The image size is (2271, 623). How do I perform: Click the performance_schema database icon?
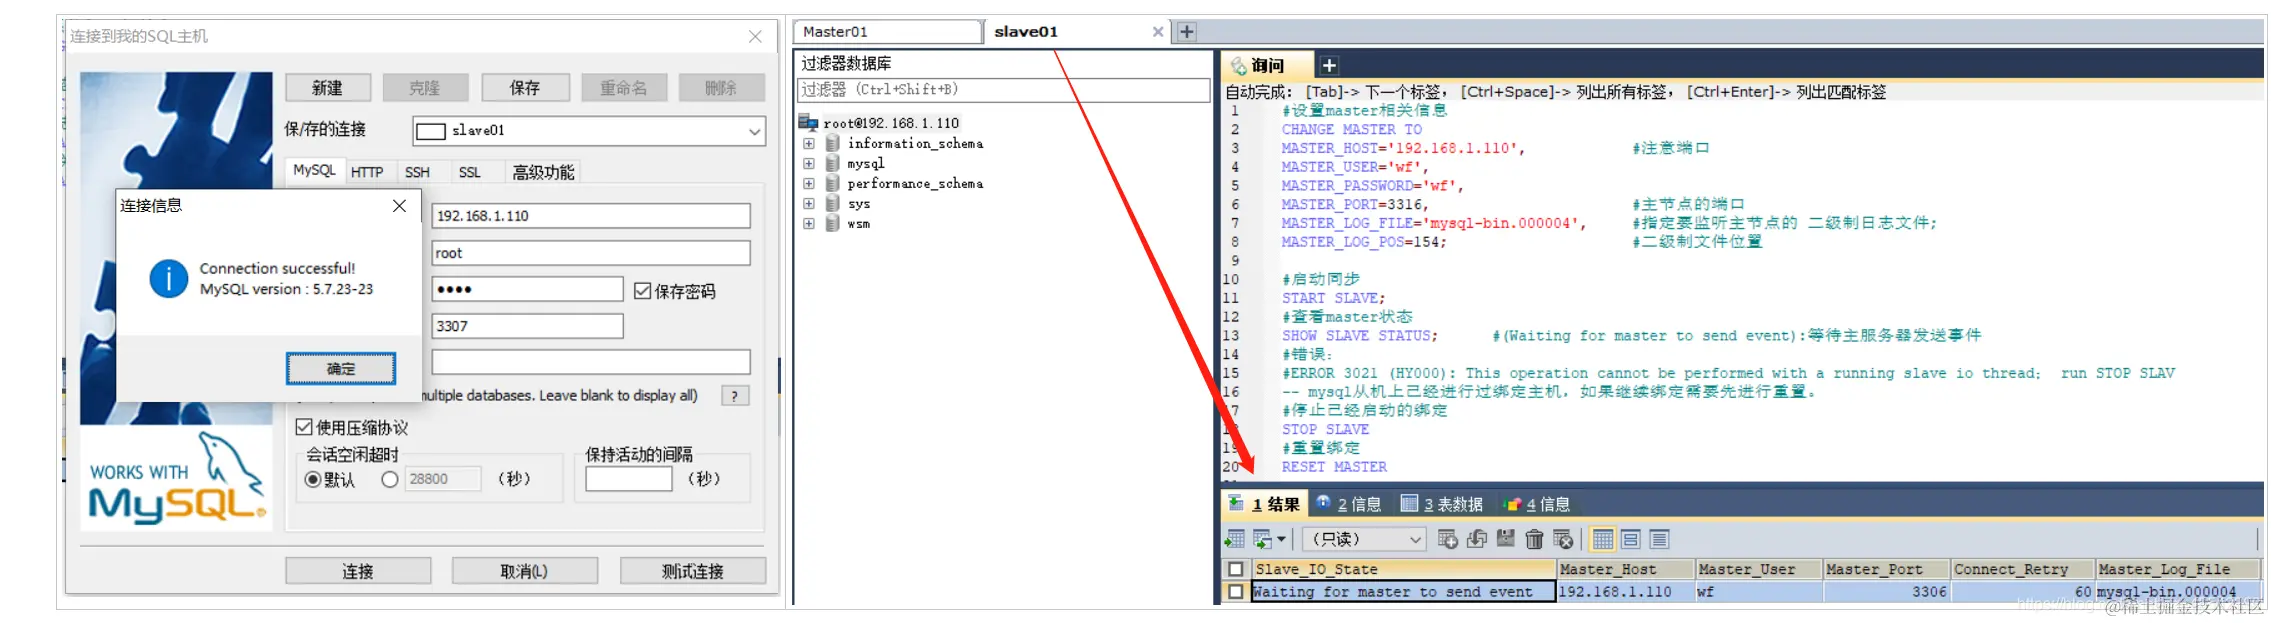pos(832,183)
